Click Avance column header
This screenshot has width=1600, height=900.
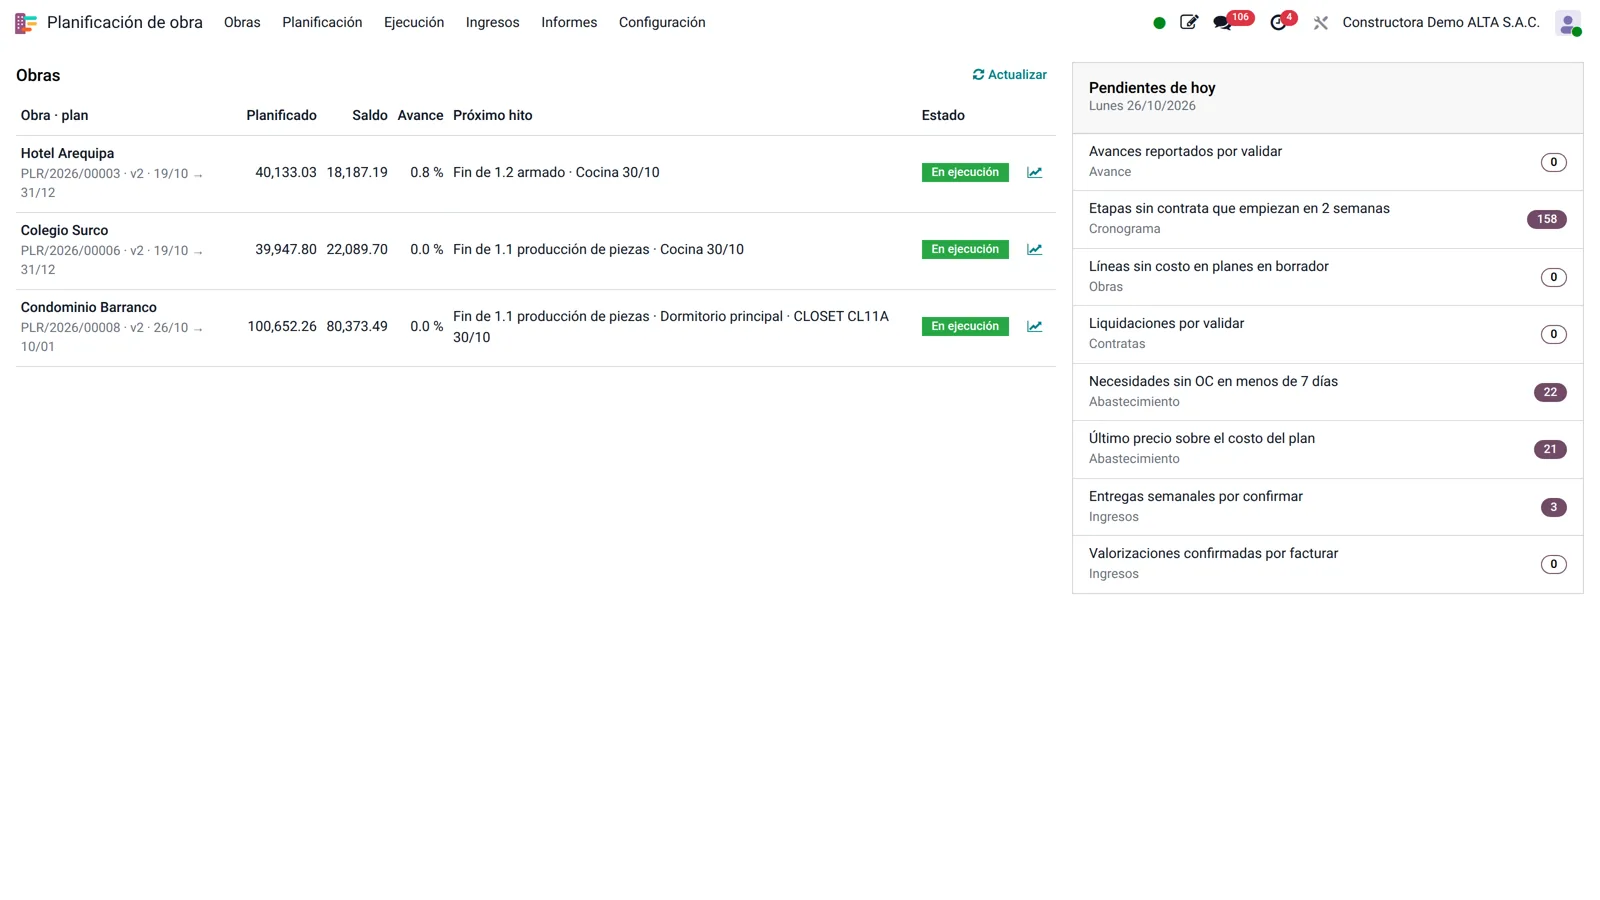coord(420,116)
